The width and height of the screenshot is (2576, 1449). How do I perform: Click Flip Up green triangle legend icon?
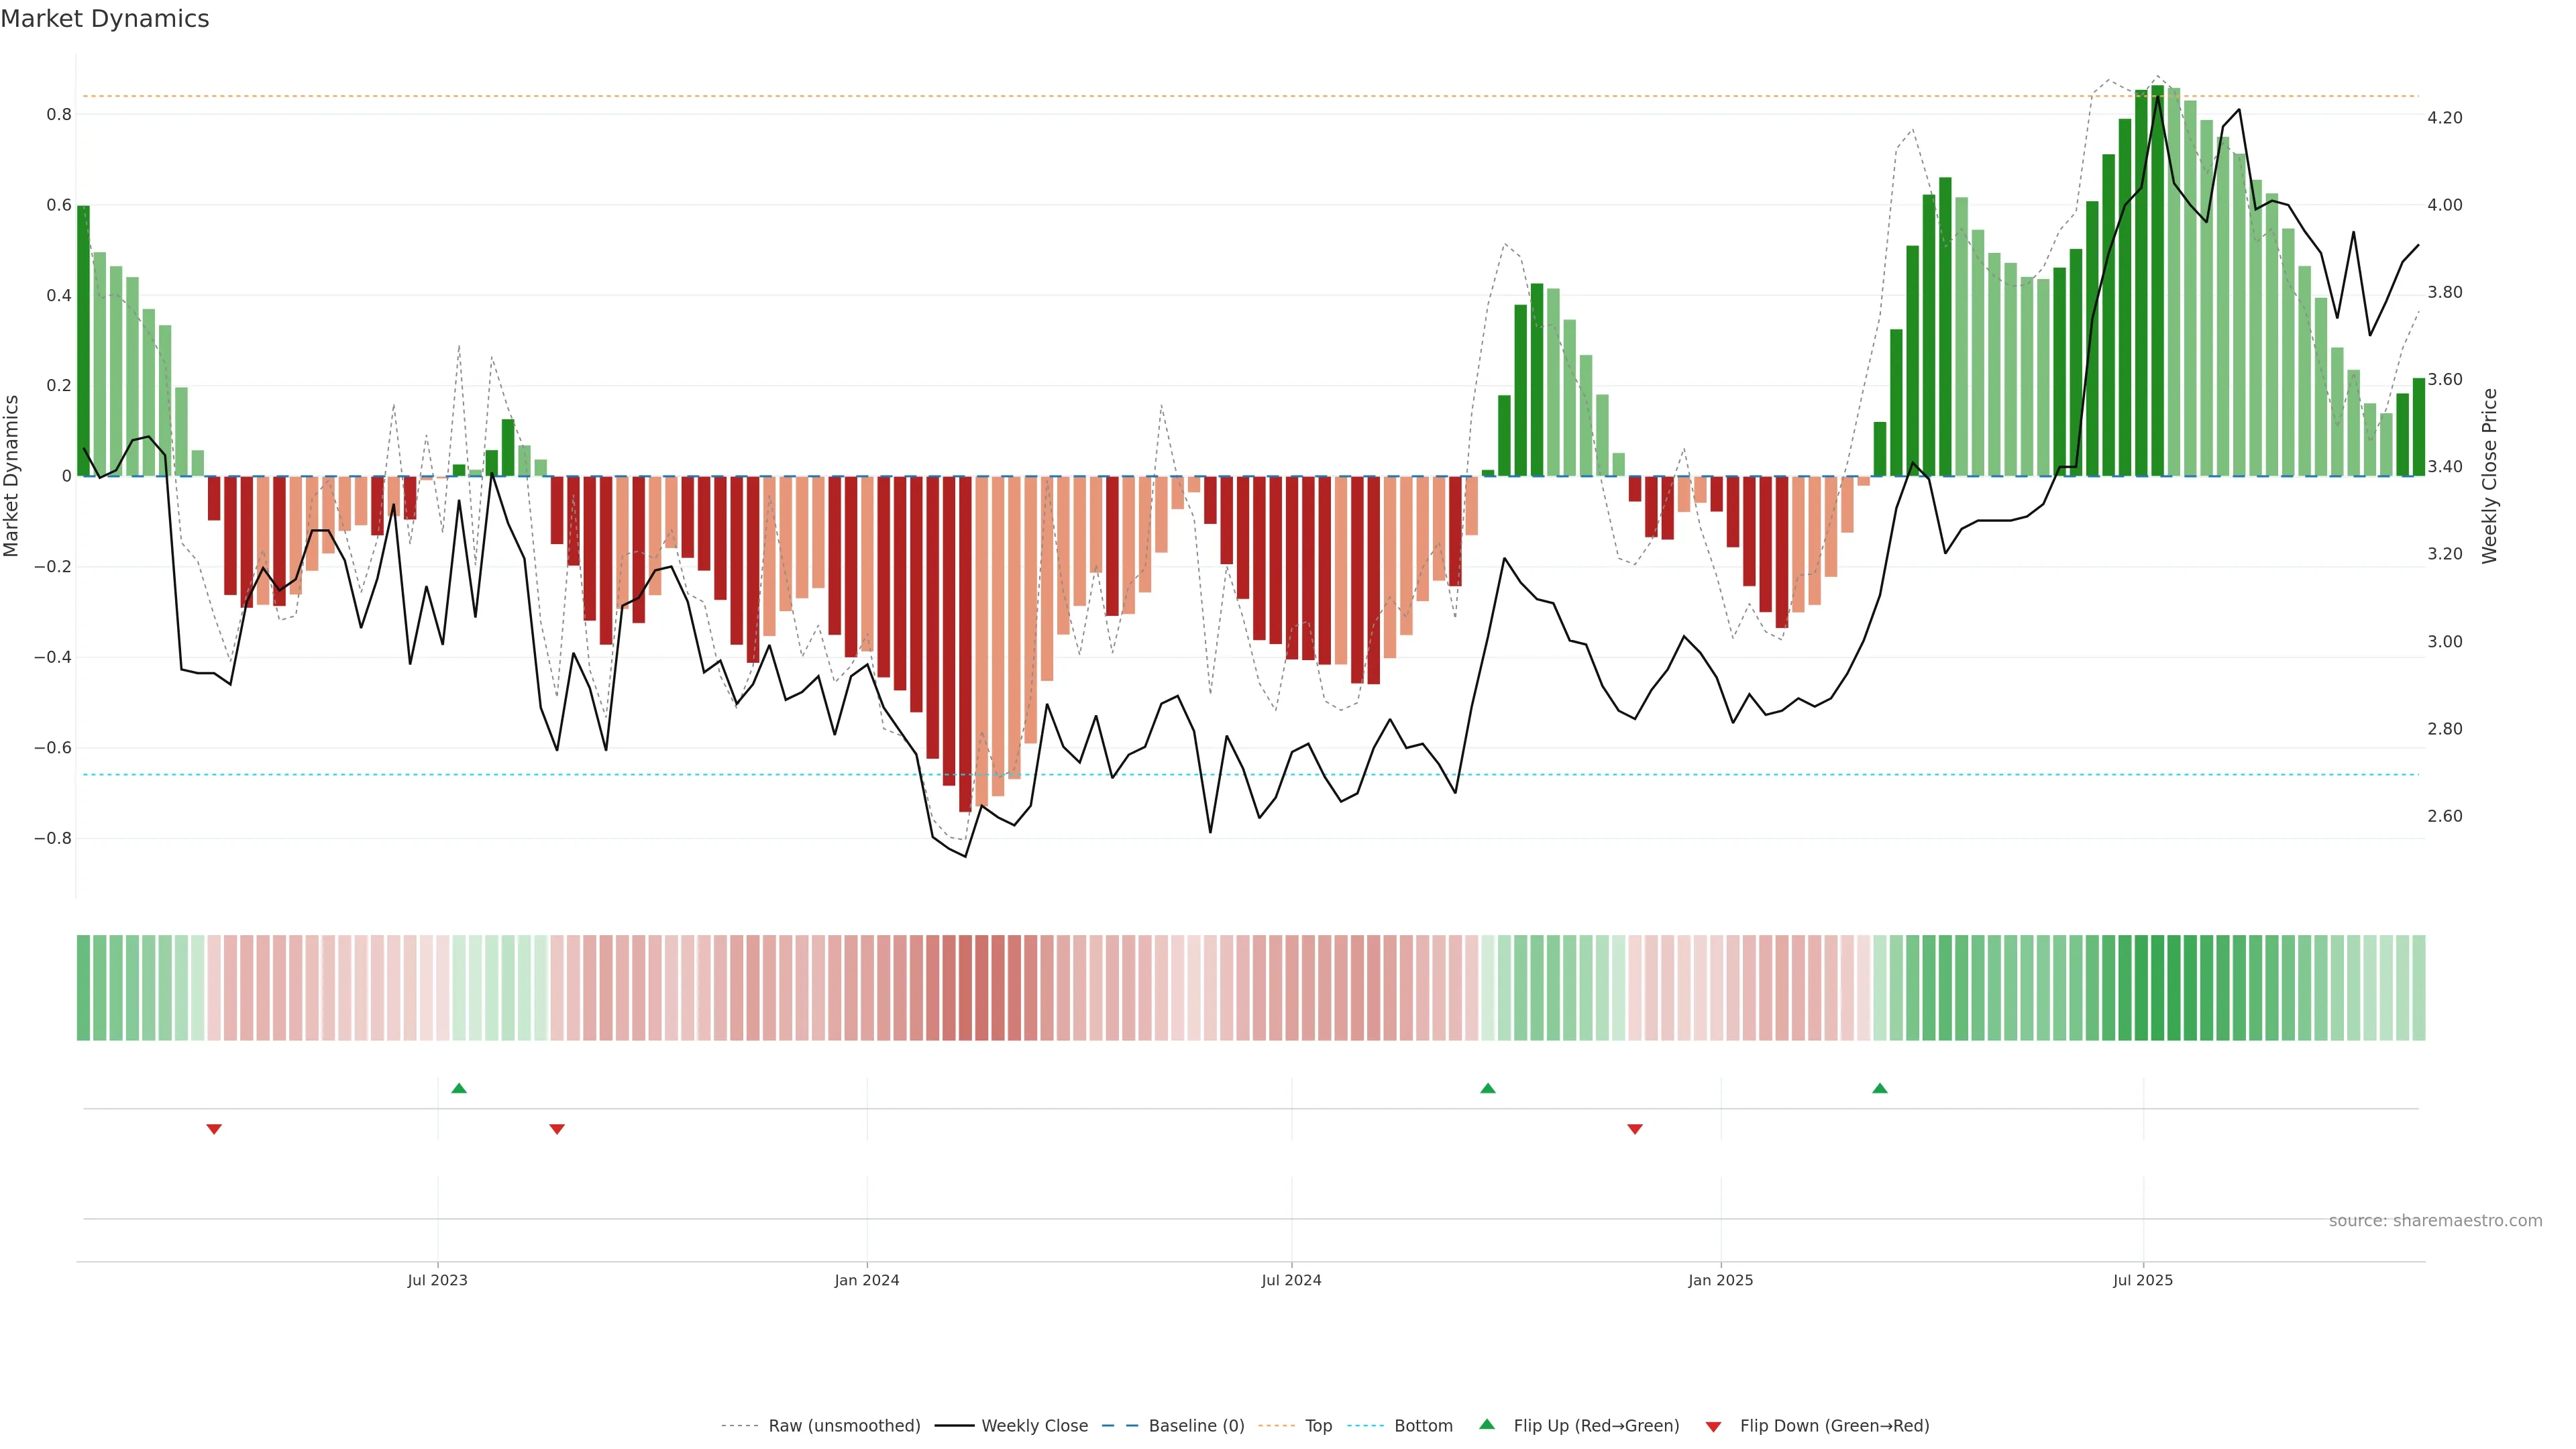[1487, 1425]
